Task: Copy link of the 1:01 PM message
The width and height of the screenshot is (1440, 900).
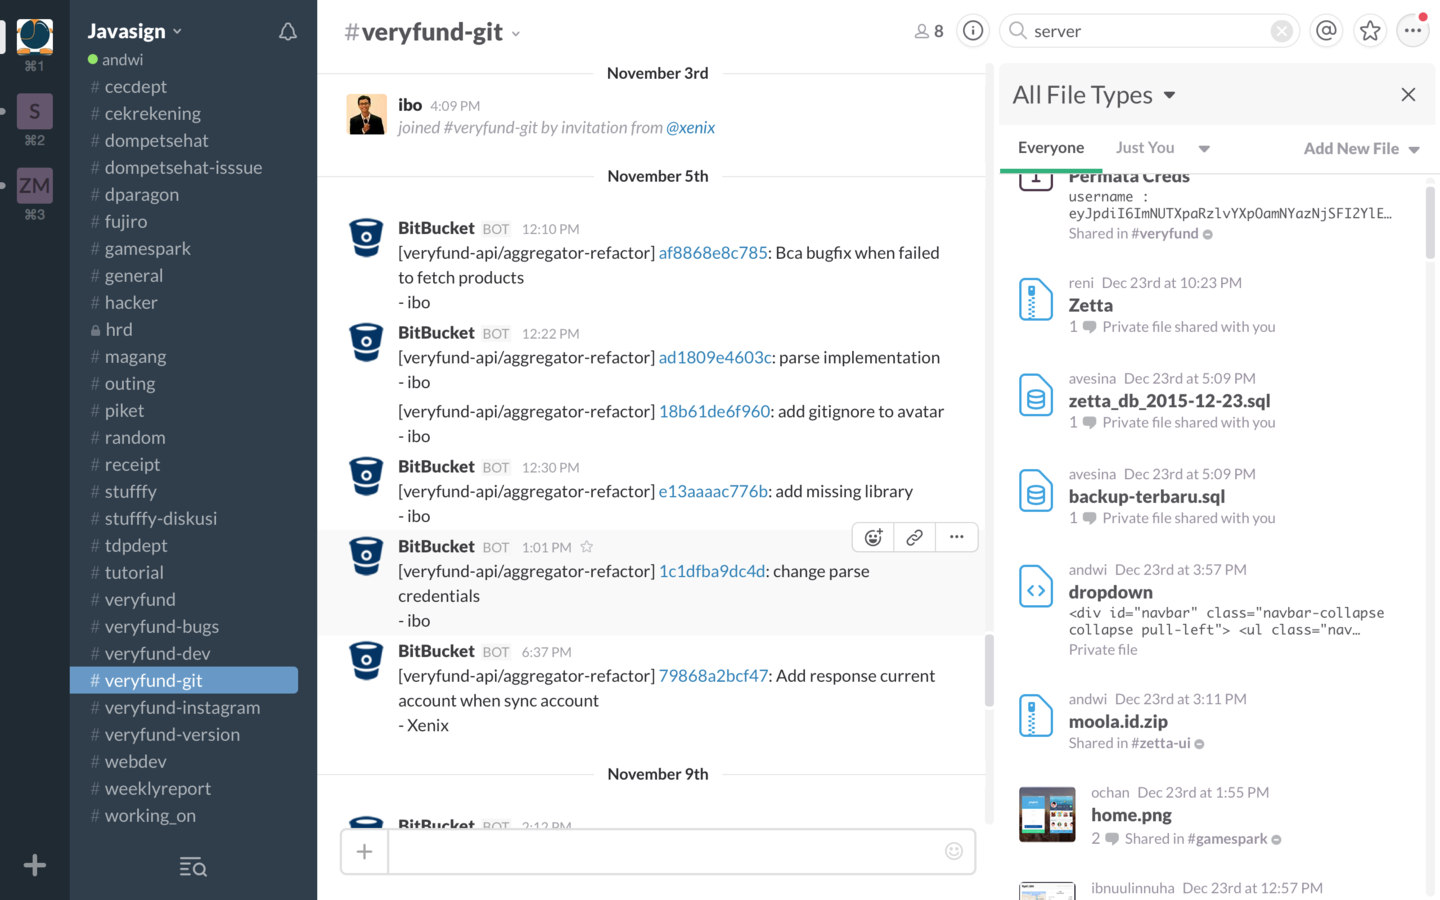Action: [x=914, y=537]
